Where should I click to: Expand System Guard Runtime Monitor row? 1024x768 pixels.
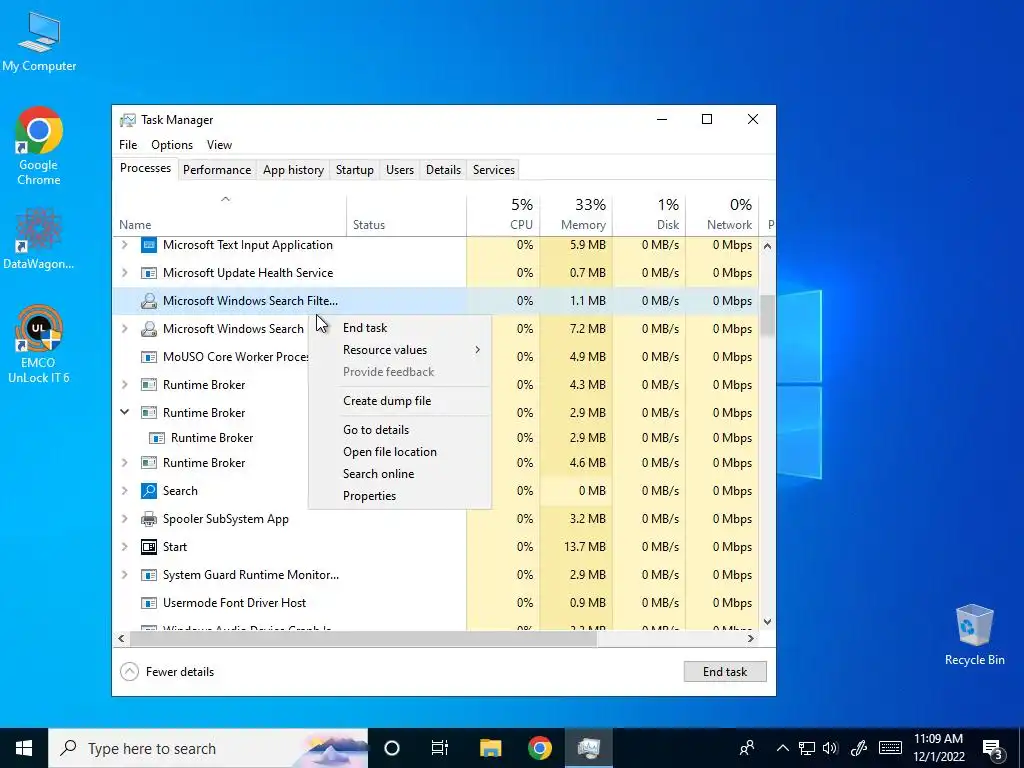click(125, 575)
